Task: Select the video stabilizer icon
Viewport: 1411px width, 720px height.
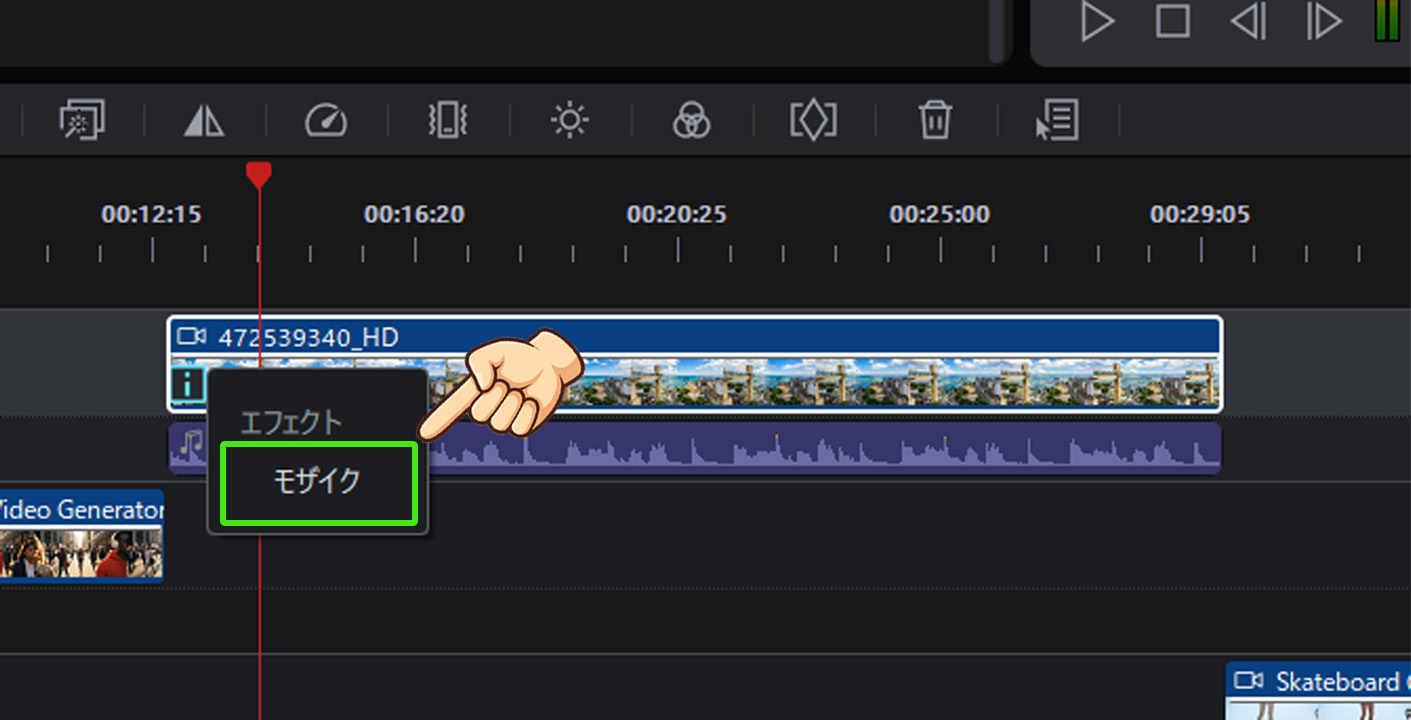Action: pyautogui.click(x=448, y=121)
